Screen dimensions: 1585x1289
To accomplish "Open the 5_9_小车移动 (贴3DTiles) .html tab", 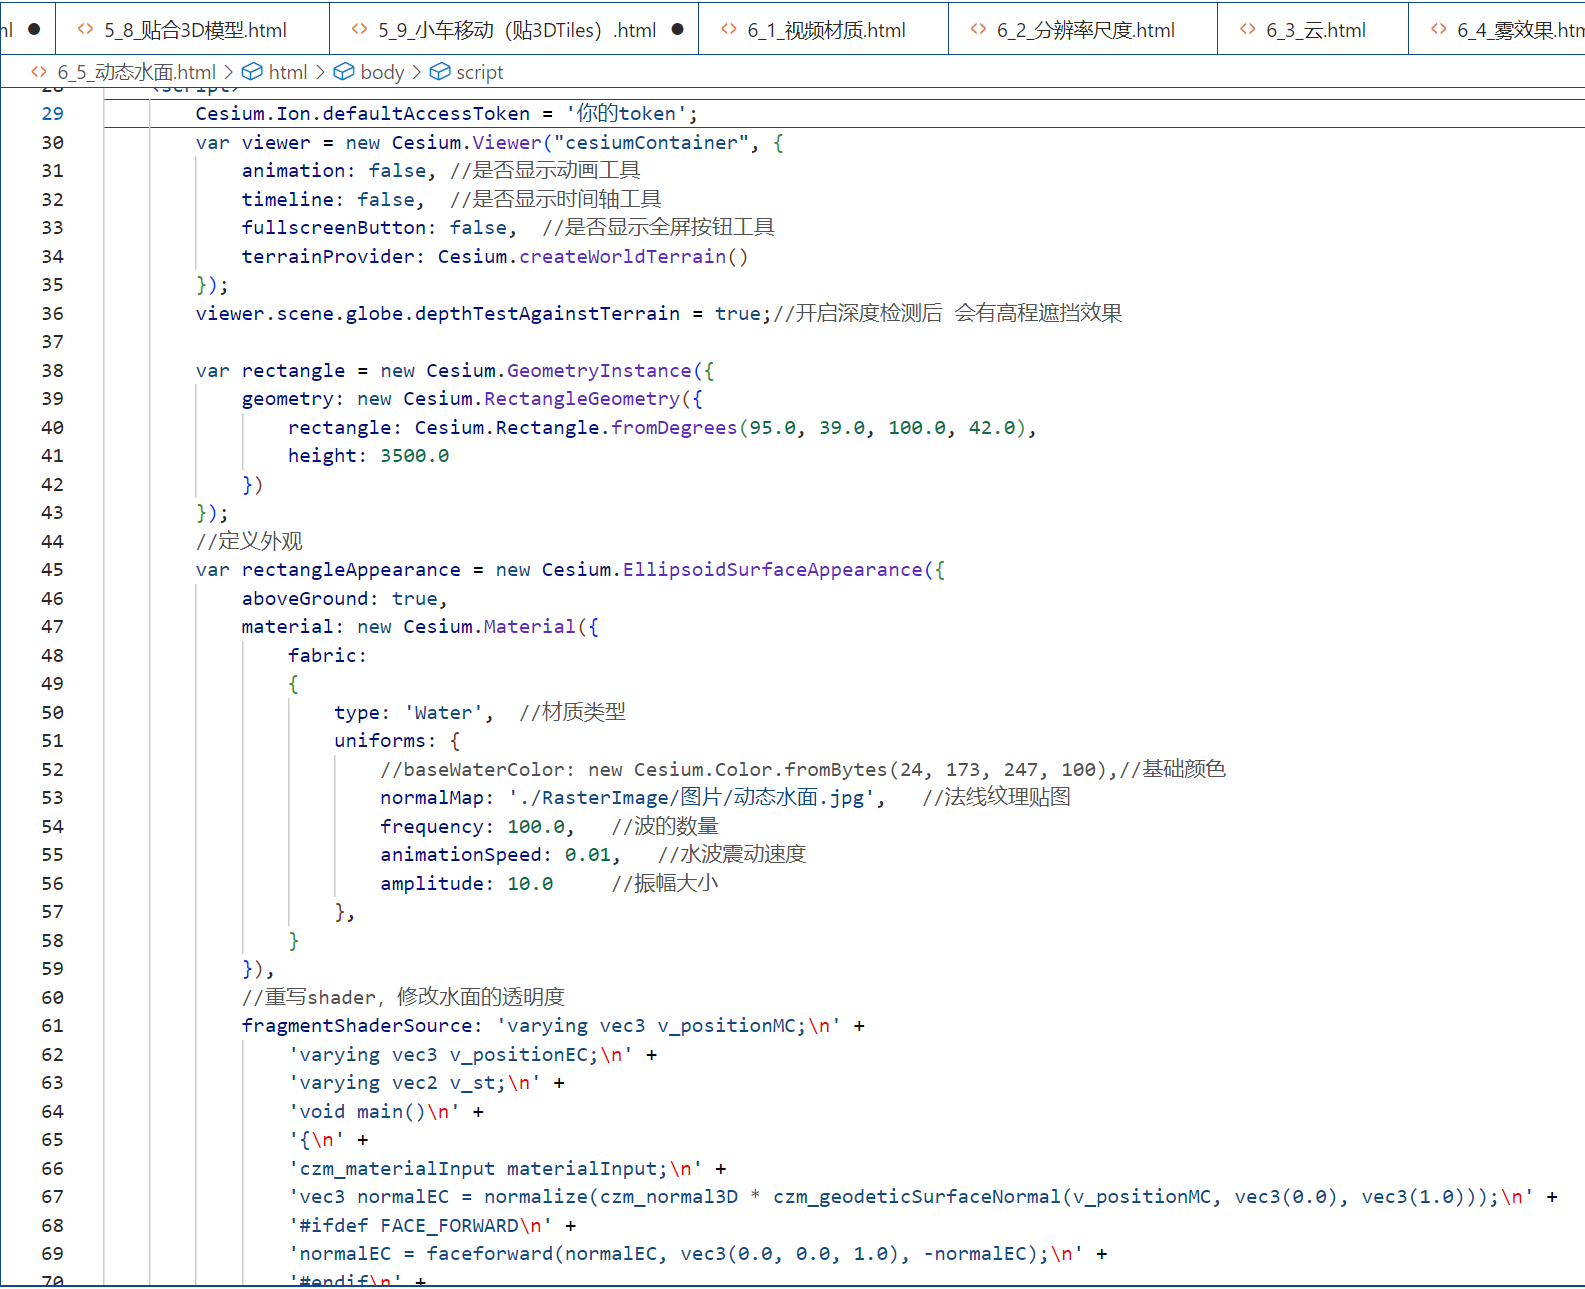I will click(x=514, y=30).
